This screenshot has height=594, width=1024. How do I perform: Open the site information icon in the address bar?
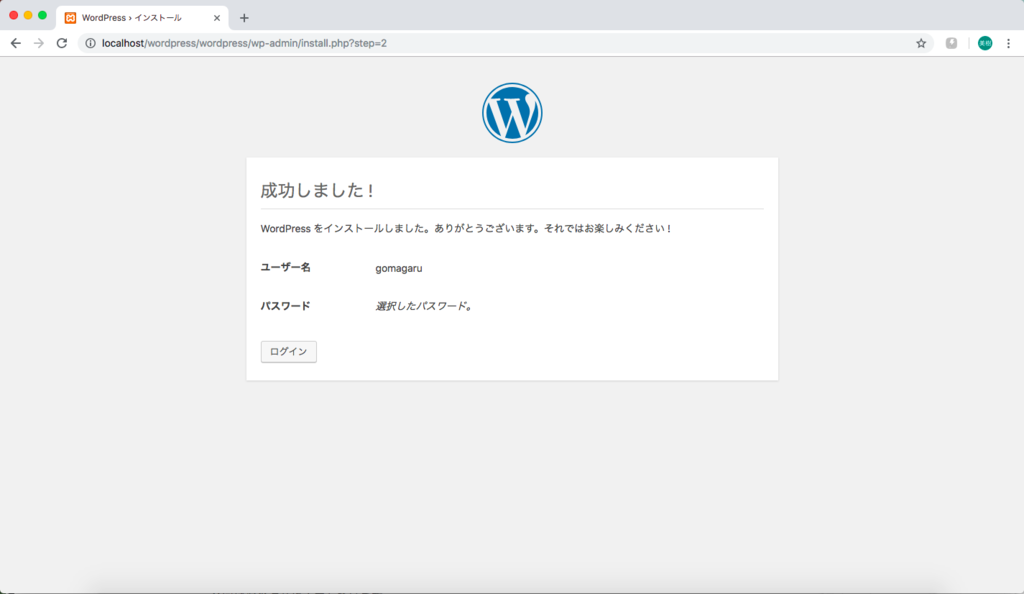click(90, 43)
